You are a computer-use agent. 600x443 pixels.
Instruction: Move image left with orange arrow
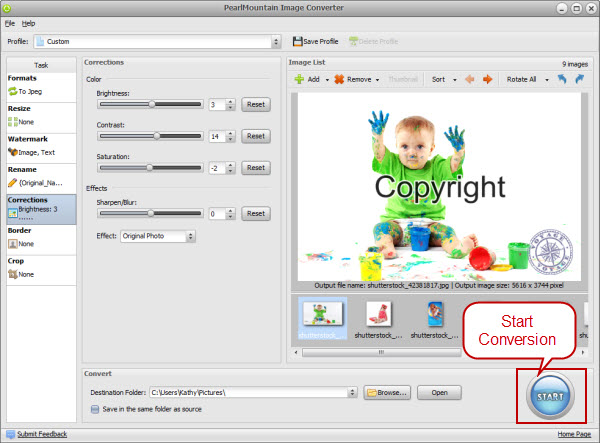coord(469,79)
